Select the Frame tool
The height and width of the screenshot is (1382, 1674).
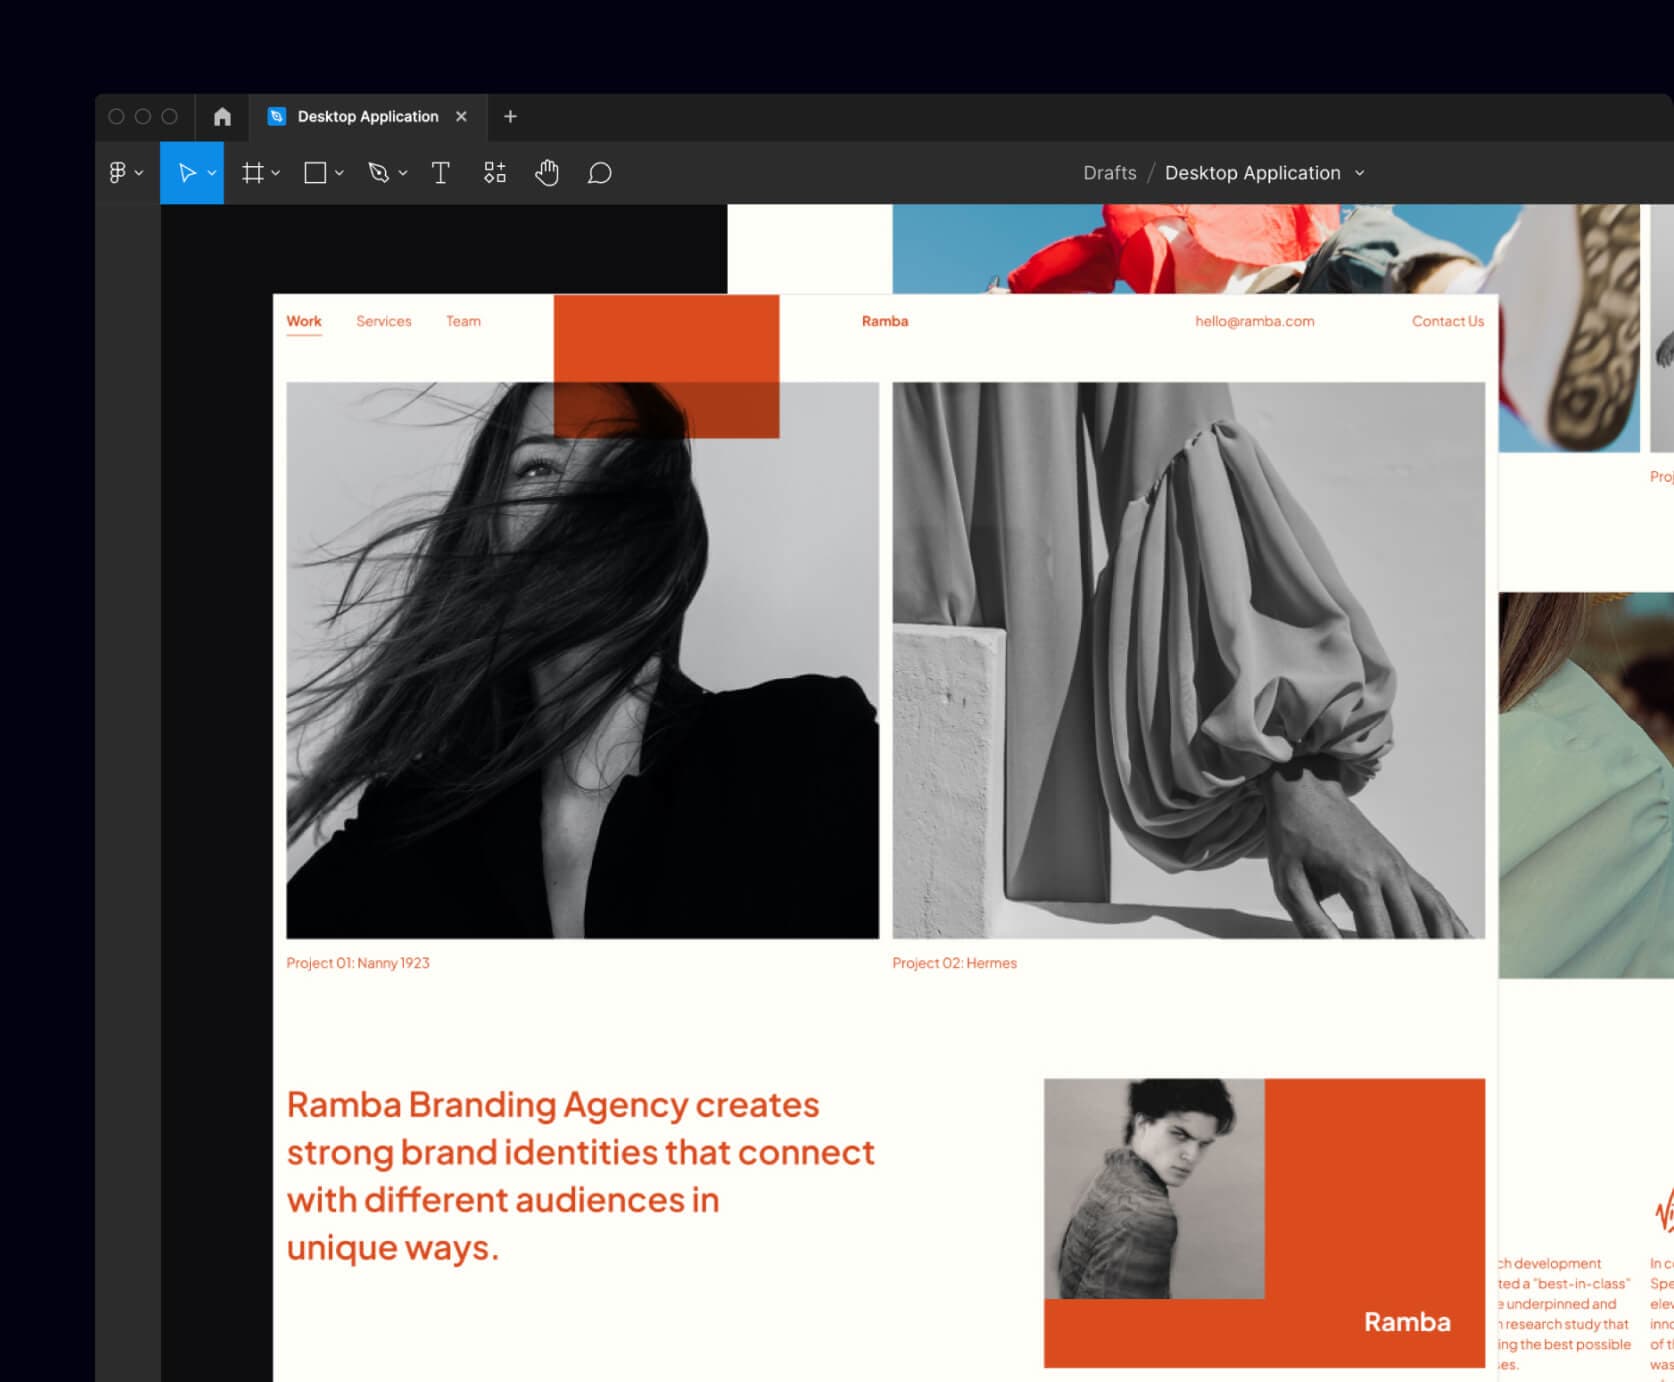pyautogui.click(x=253, y=173)
